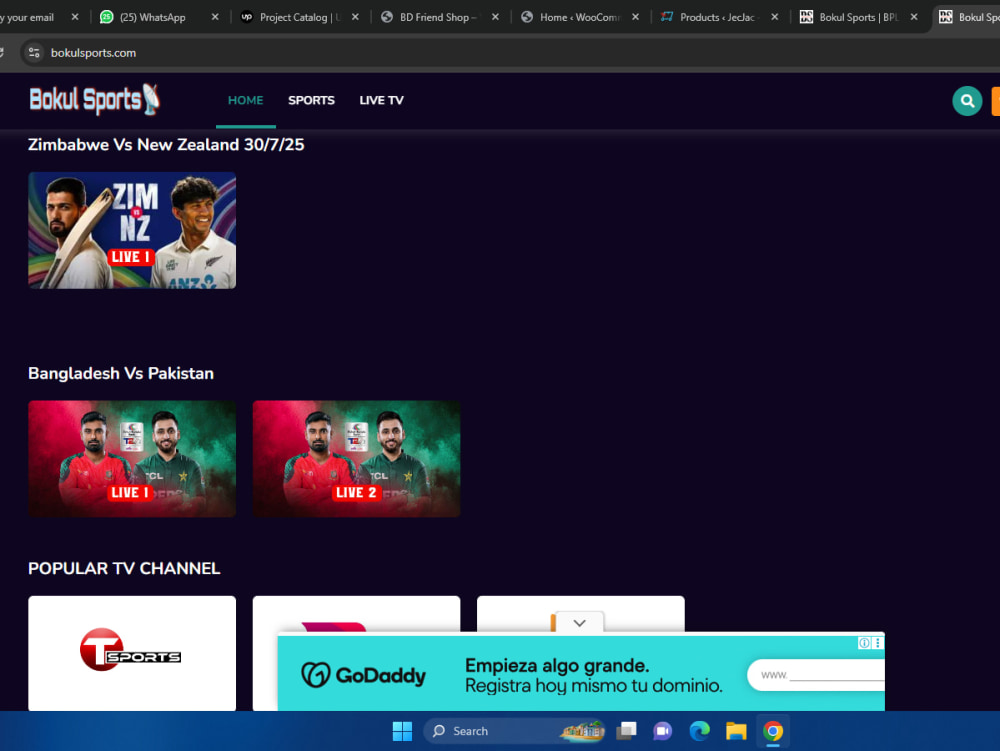Viewport: 1000px width, 751px height.
Task: Click the orange button next to search
Action: (x=996, y=101)
